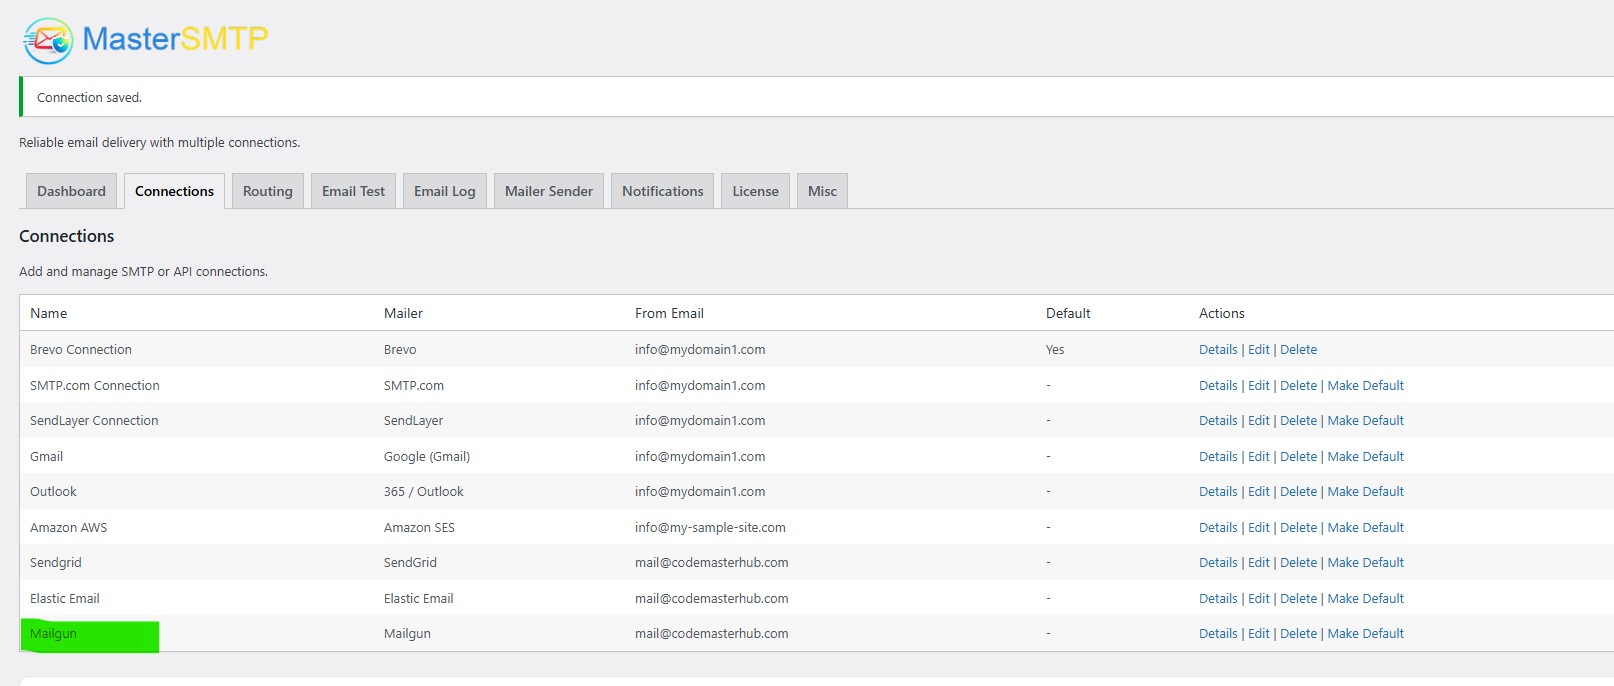View Details for the Mailgun connection

[1217, 634]
